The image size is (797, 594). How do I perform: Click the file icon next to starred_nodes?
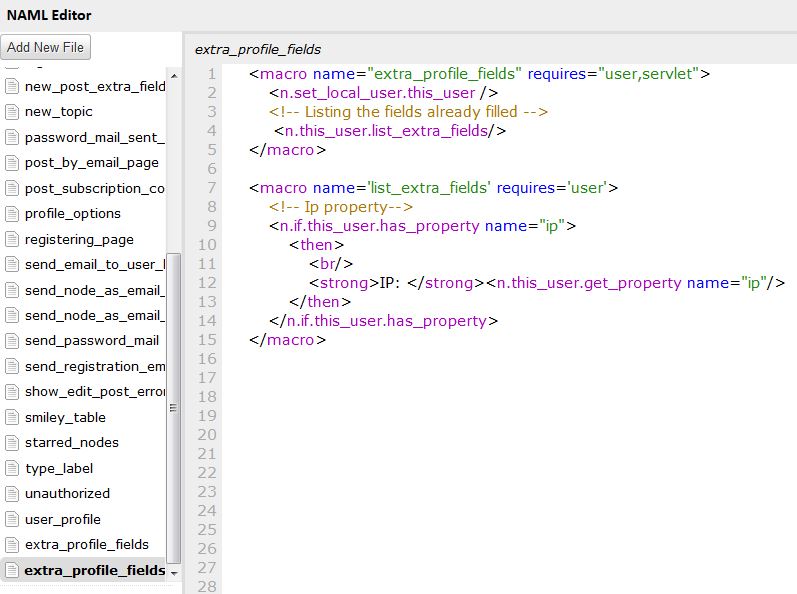pyautogui.click(x=12, y=443)
